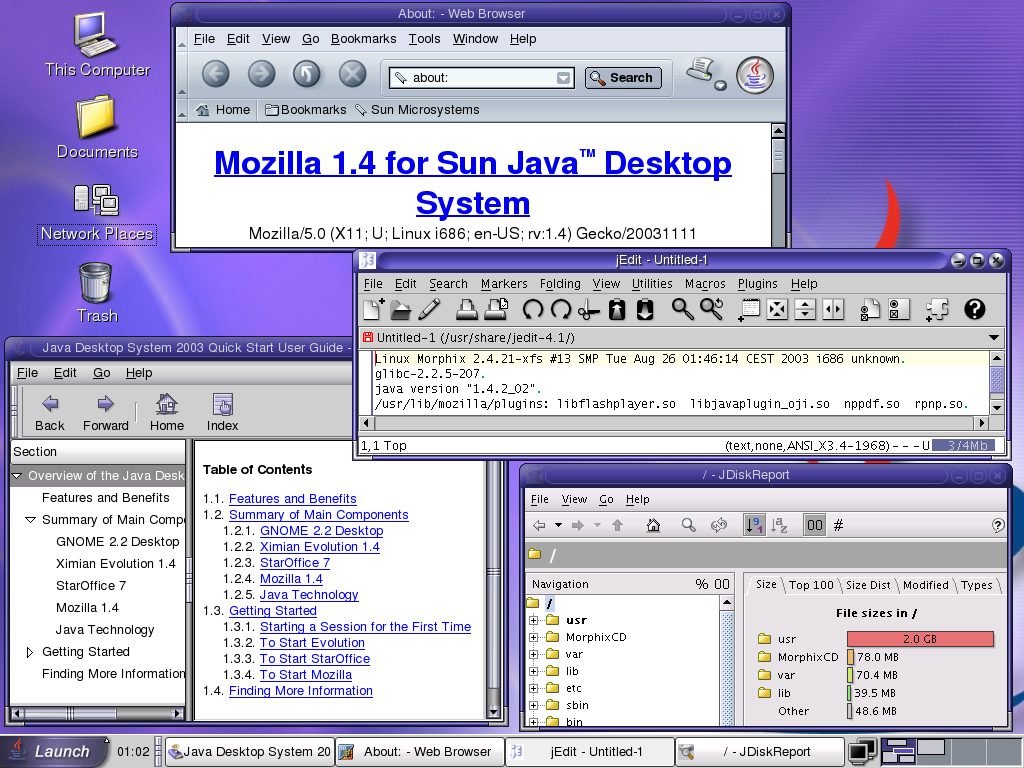
Task: Expand the etc folder in Navigation tree
Action: coord(534,688)
